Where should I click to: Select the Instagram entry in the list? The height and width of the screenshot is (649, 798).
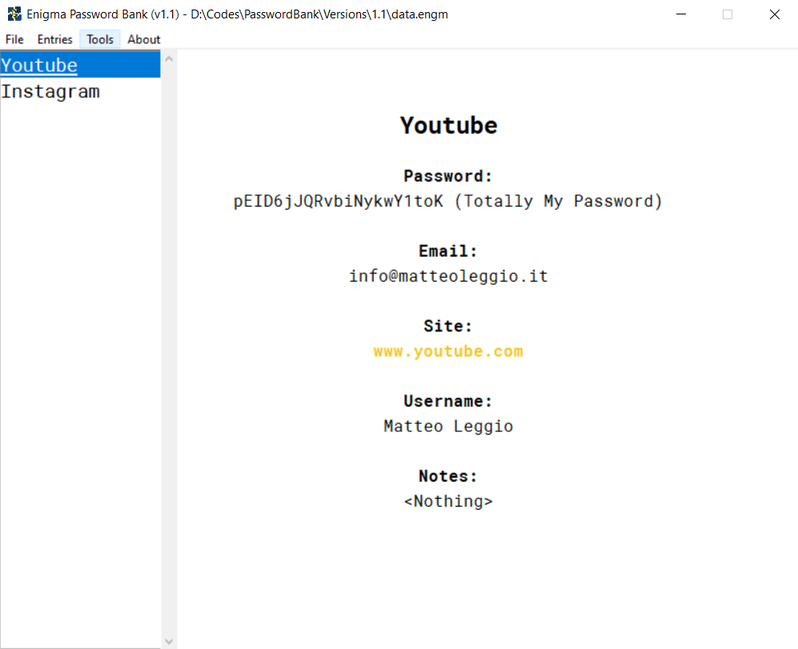tap(80, 92)
